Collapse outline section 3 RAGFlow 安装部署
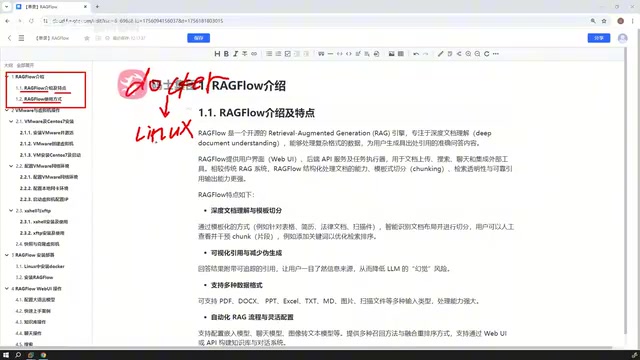This screenshot has height=360, width=640. click(x=7, y=255)
